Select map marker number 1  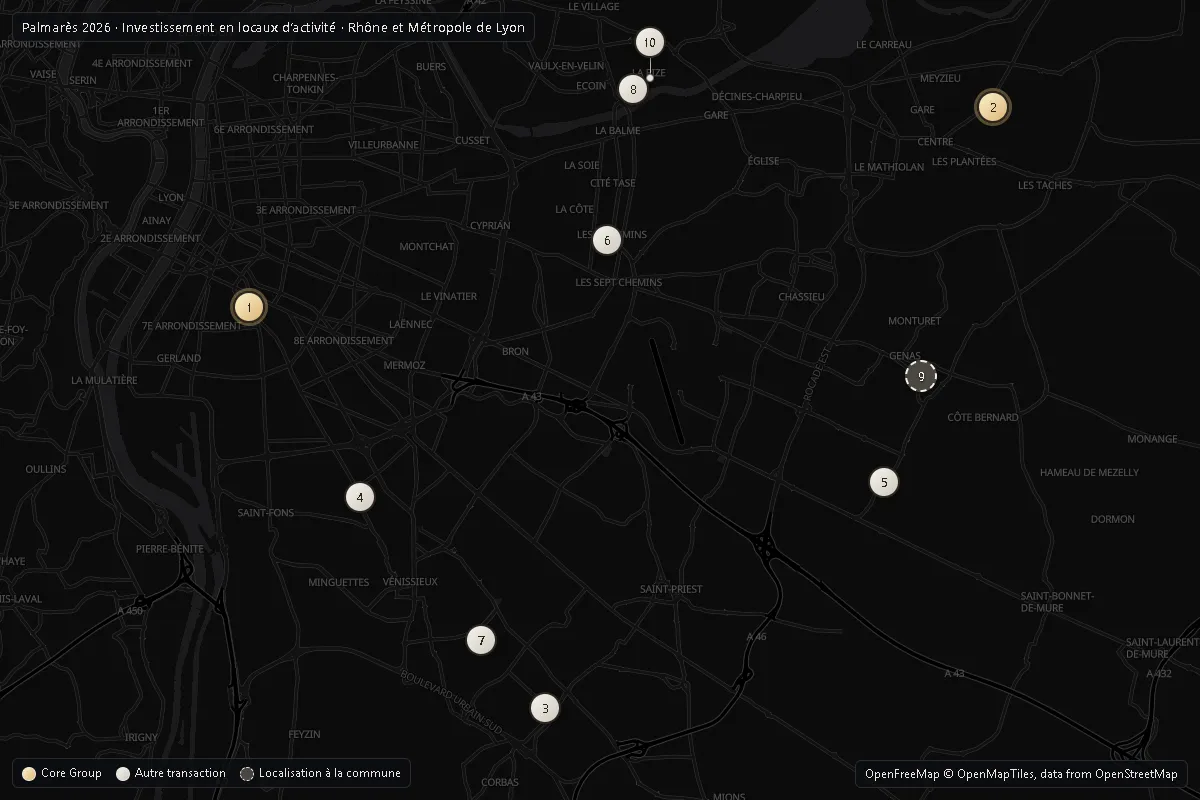tap(249, 308)
